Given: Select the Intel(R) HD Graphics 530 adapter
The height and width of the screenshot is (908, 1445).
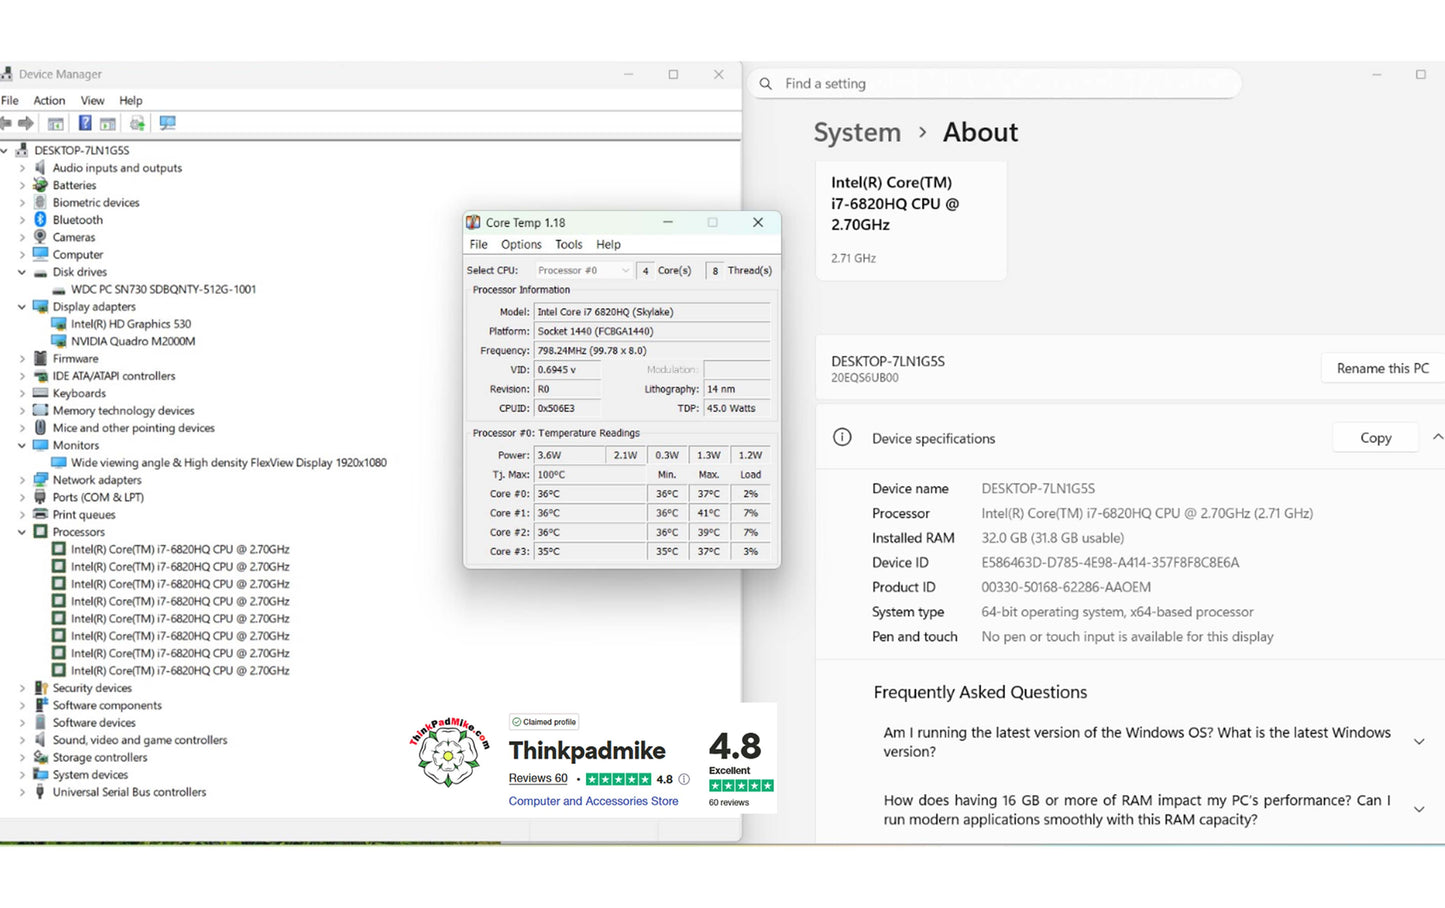Looking at the screenshot, I should click(x=131, y=324).
